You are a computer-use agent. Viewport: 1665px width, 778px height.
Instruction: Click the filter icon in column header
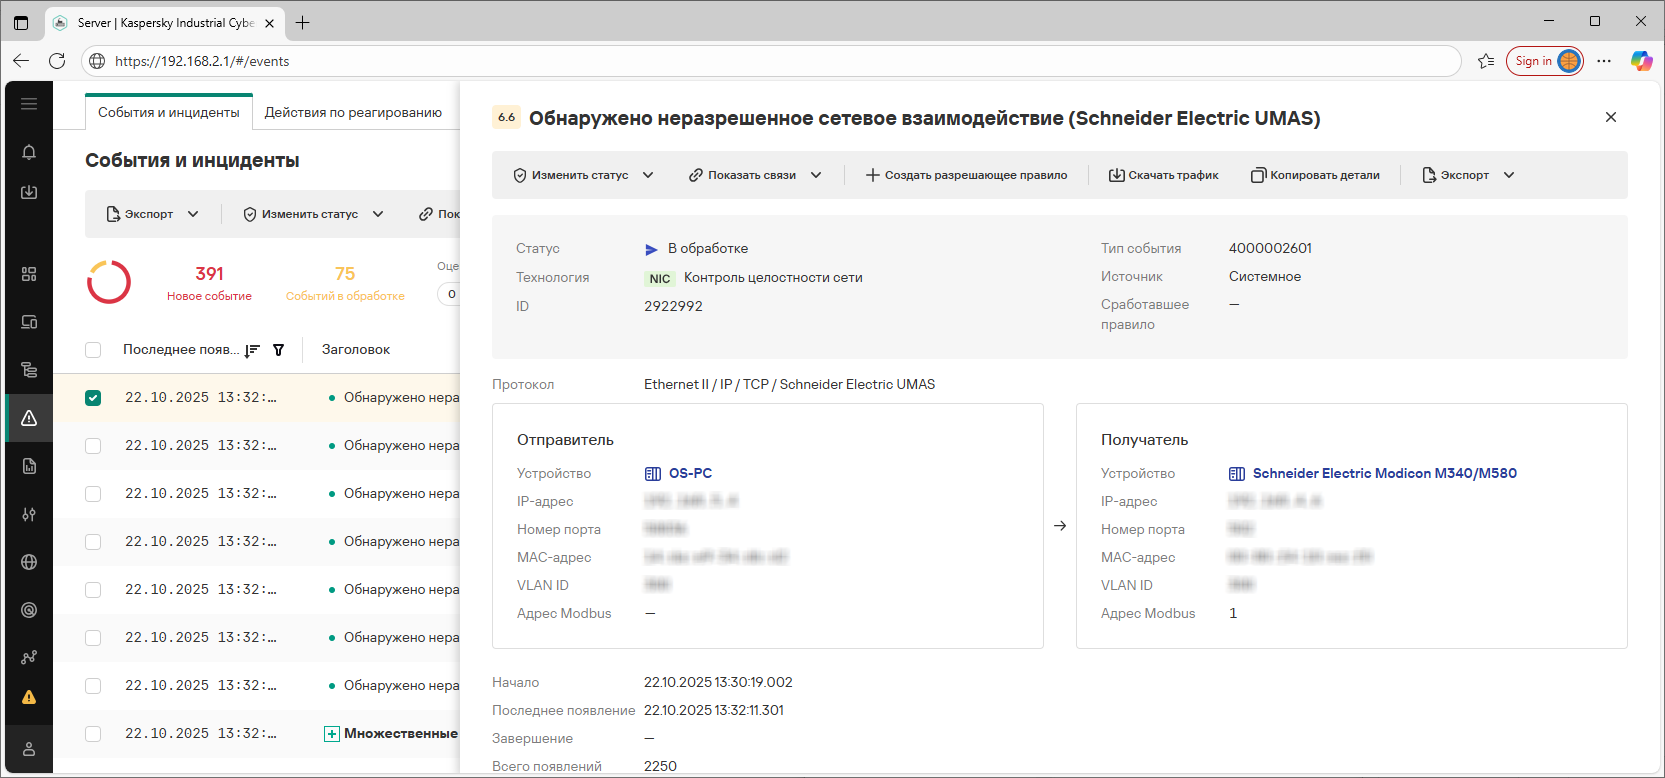point(279,350)
